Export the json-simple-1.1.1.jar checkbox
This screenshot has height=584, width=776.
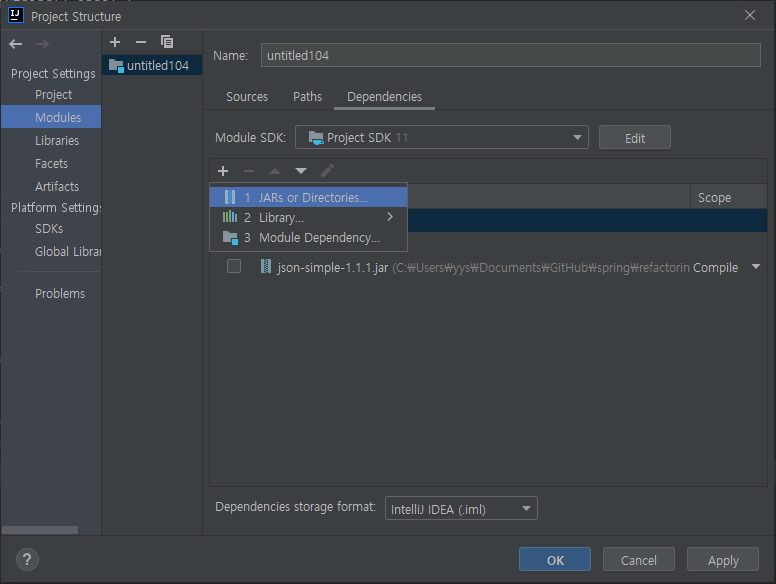pyautogui.click(x=234, y=266)
